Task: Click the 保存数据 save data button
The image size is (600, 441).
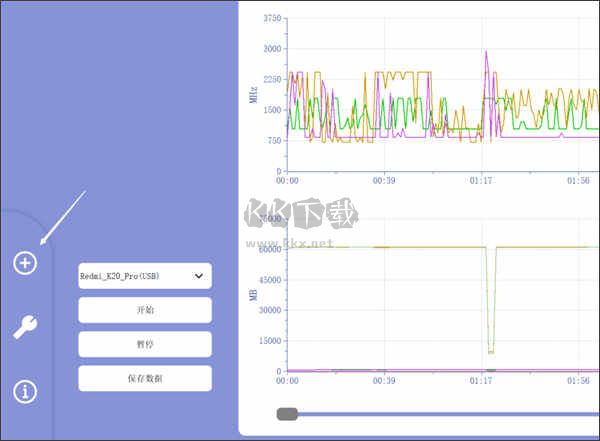Action: 145,379
